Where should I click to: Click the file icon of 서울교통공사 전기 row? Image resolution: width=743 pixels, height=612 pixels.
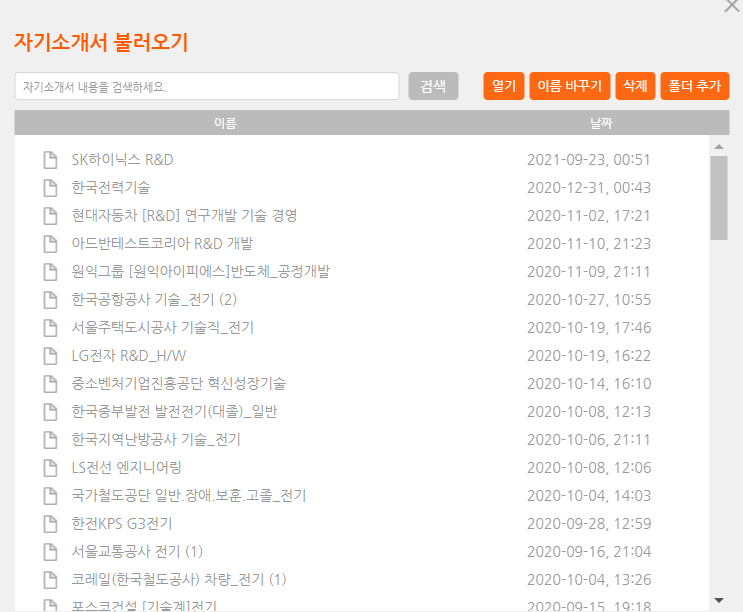pos(50,551)
